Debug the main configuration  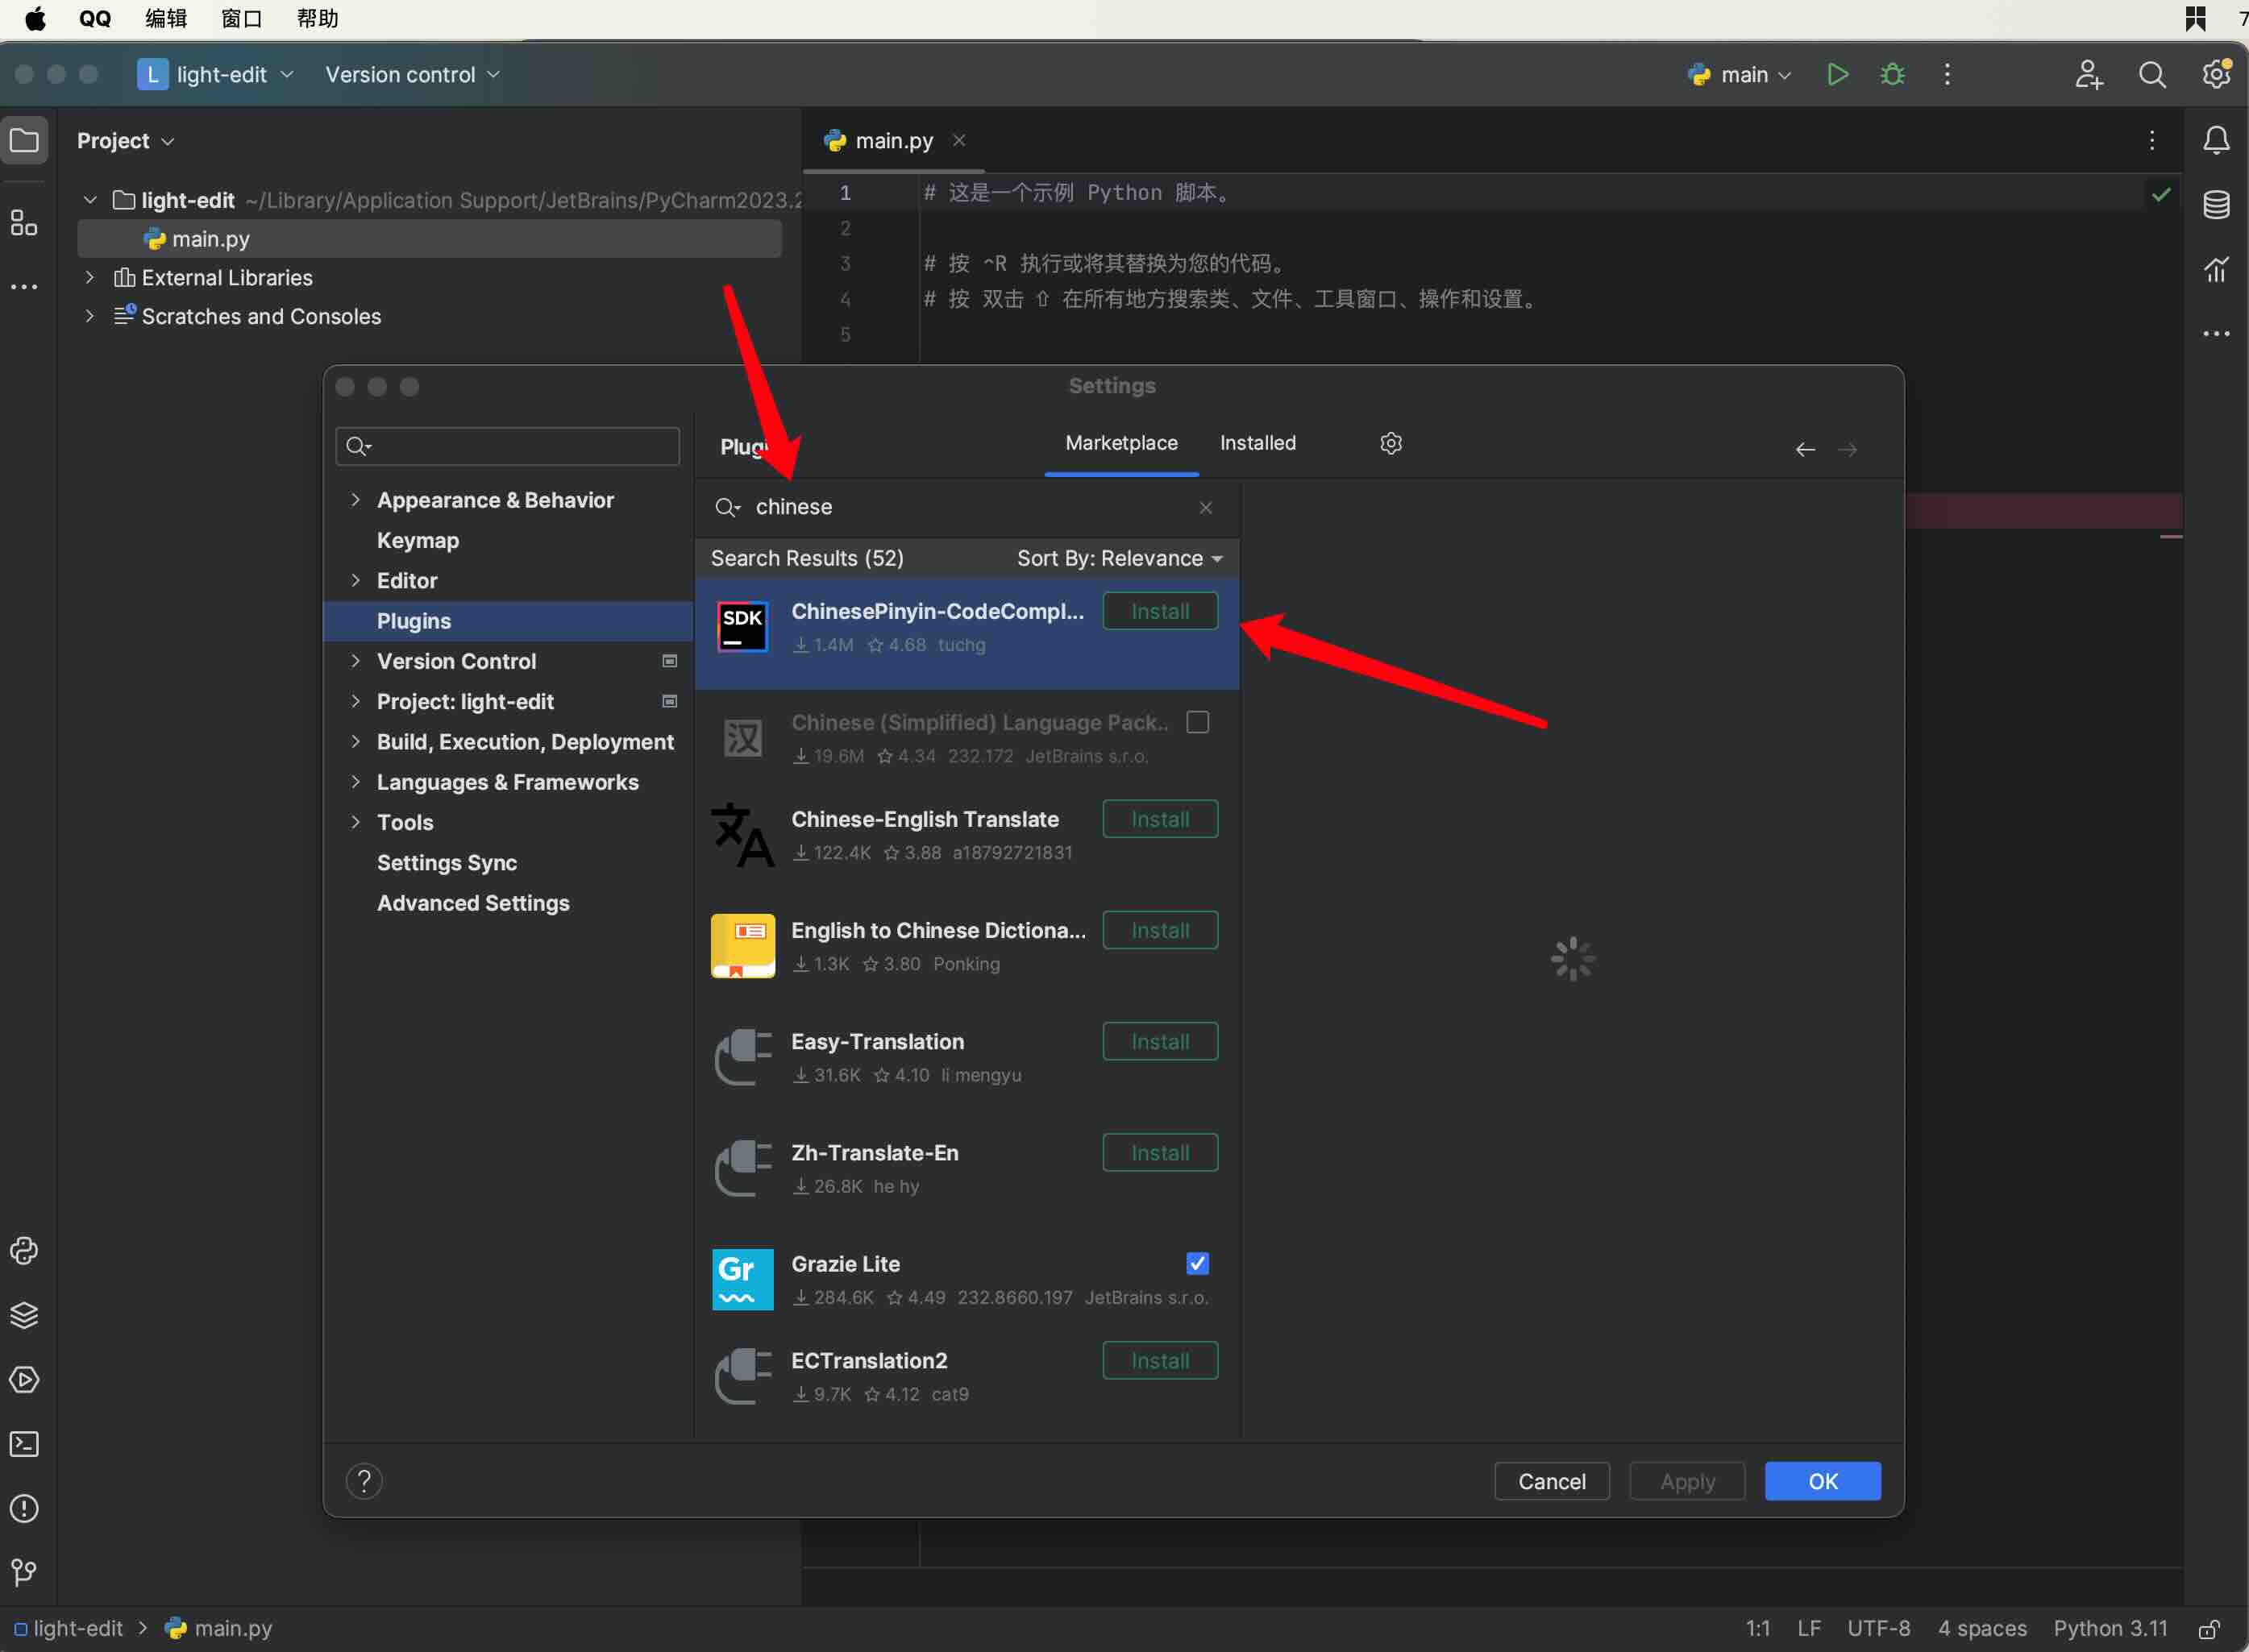1892,75
